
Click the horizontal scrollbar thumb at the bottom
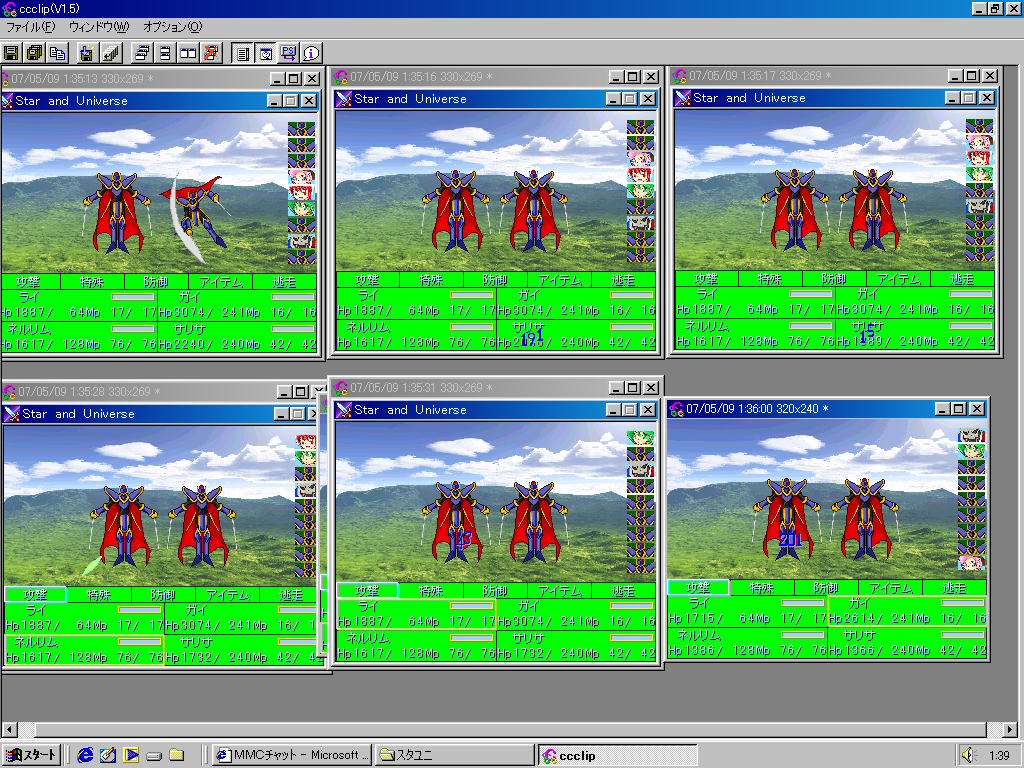pos(511,729)
